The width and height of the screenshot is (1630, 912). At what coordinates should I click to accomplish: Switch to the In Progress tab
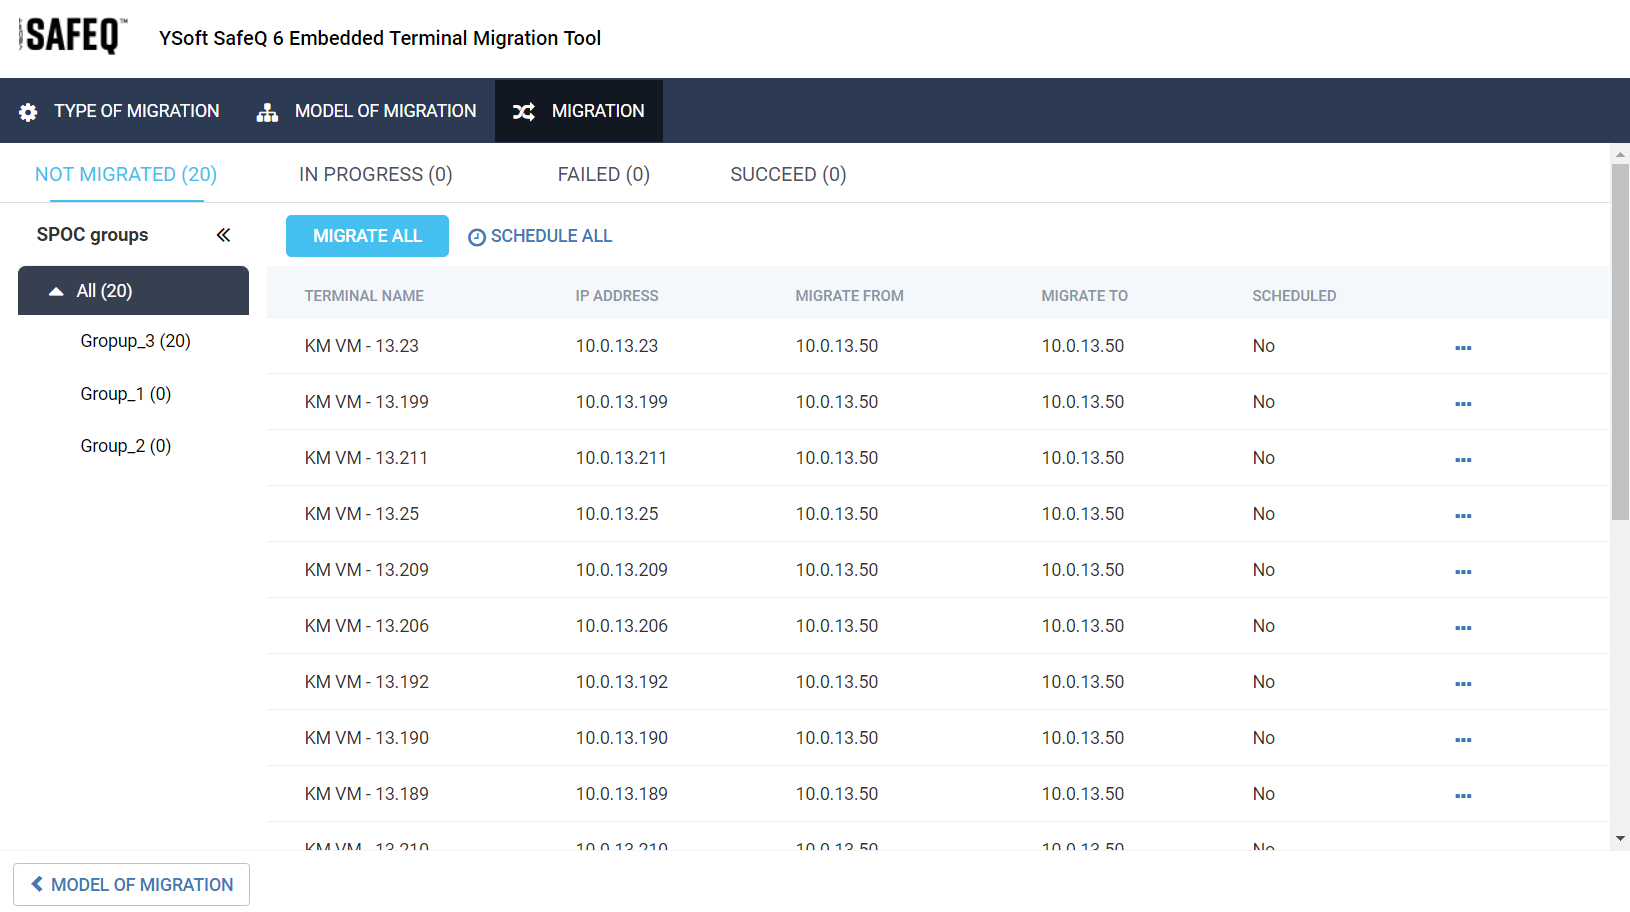(x=375, y=174)
